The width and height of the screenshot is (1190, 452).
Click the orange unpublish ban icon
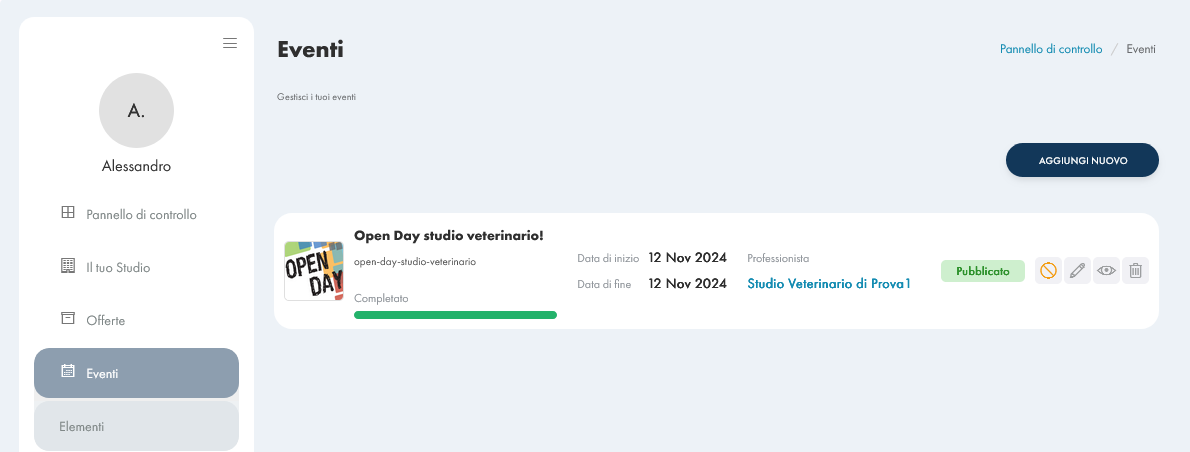click(1048, 271)
